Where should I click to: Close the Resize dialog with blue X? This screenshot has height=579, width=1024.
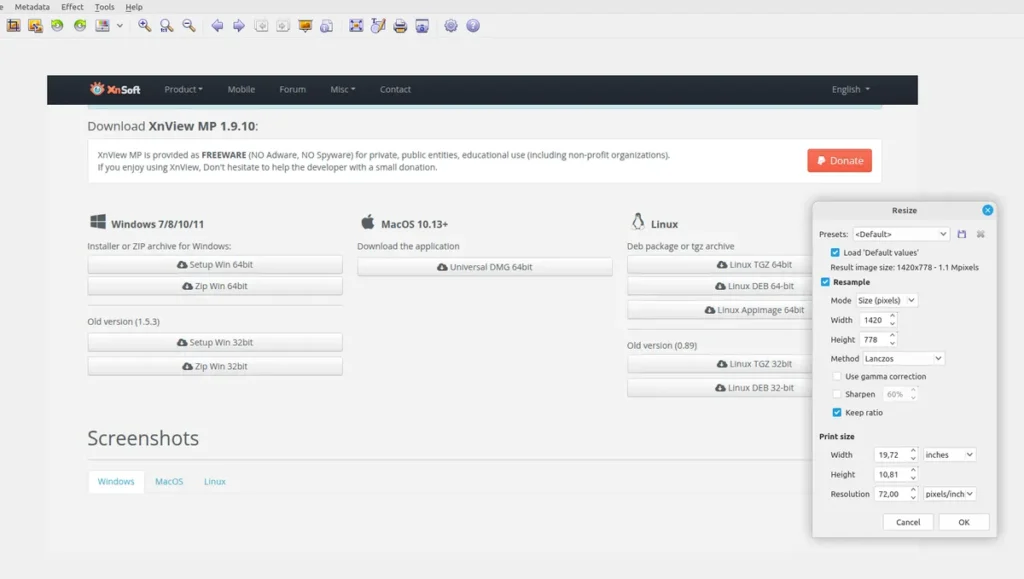click(x=987, y=210)
